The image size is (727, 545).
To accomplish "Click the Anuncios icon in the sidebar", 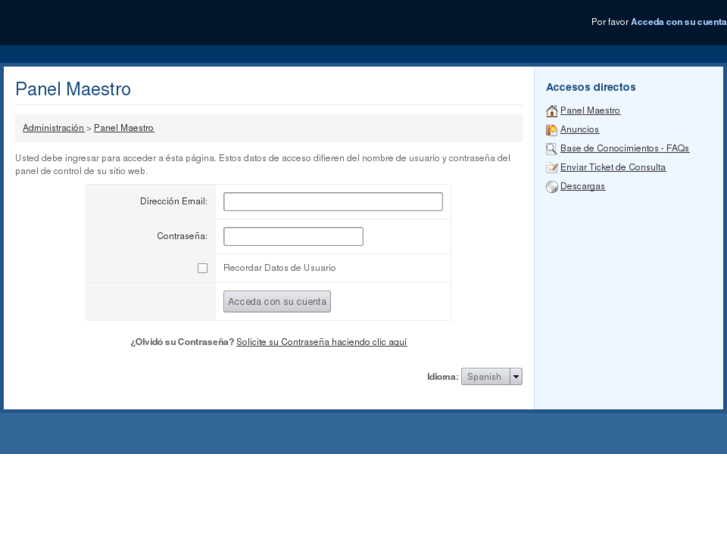I will pos(551,130).
